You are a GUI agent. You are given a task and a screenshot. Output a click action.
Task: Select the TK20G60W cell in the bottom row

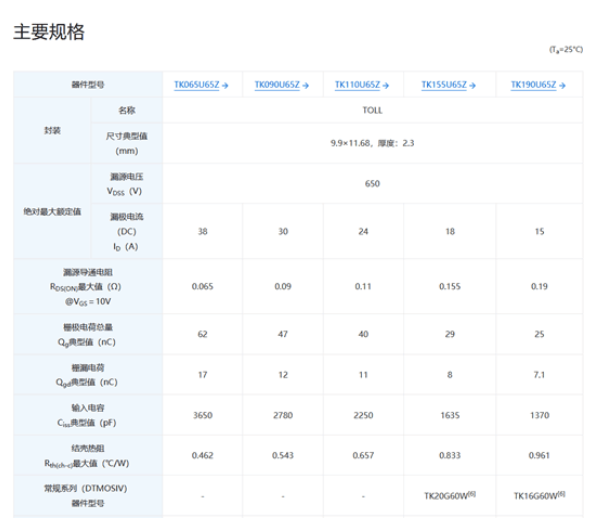pos(450,495)
